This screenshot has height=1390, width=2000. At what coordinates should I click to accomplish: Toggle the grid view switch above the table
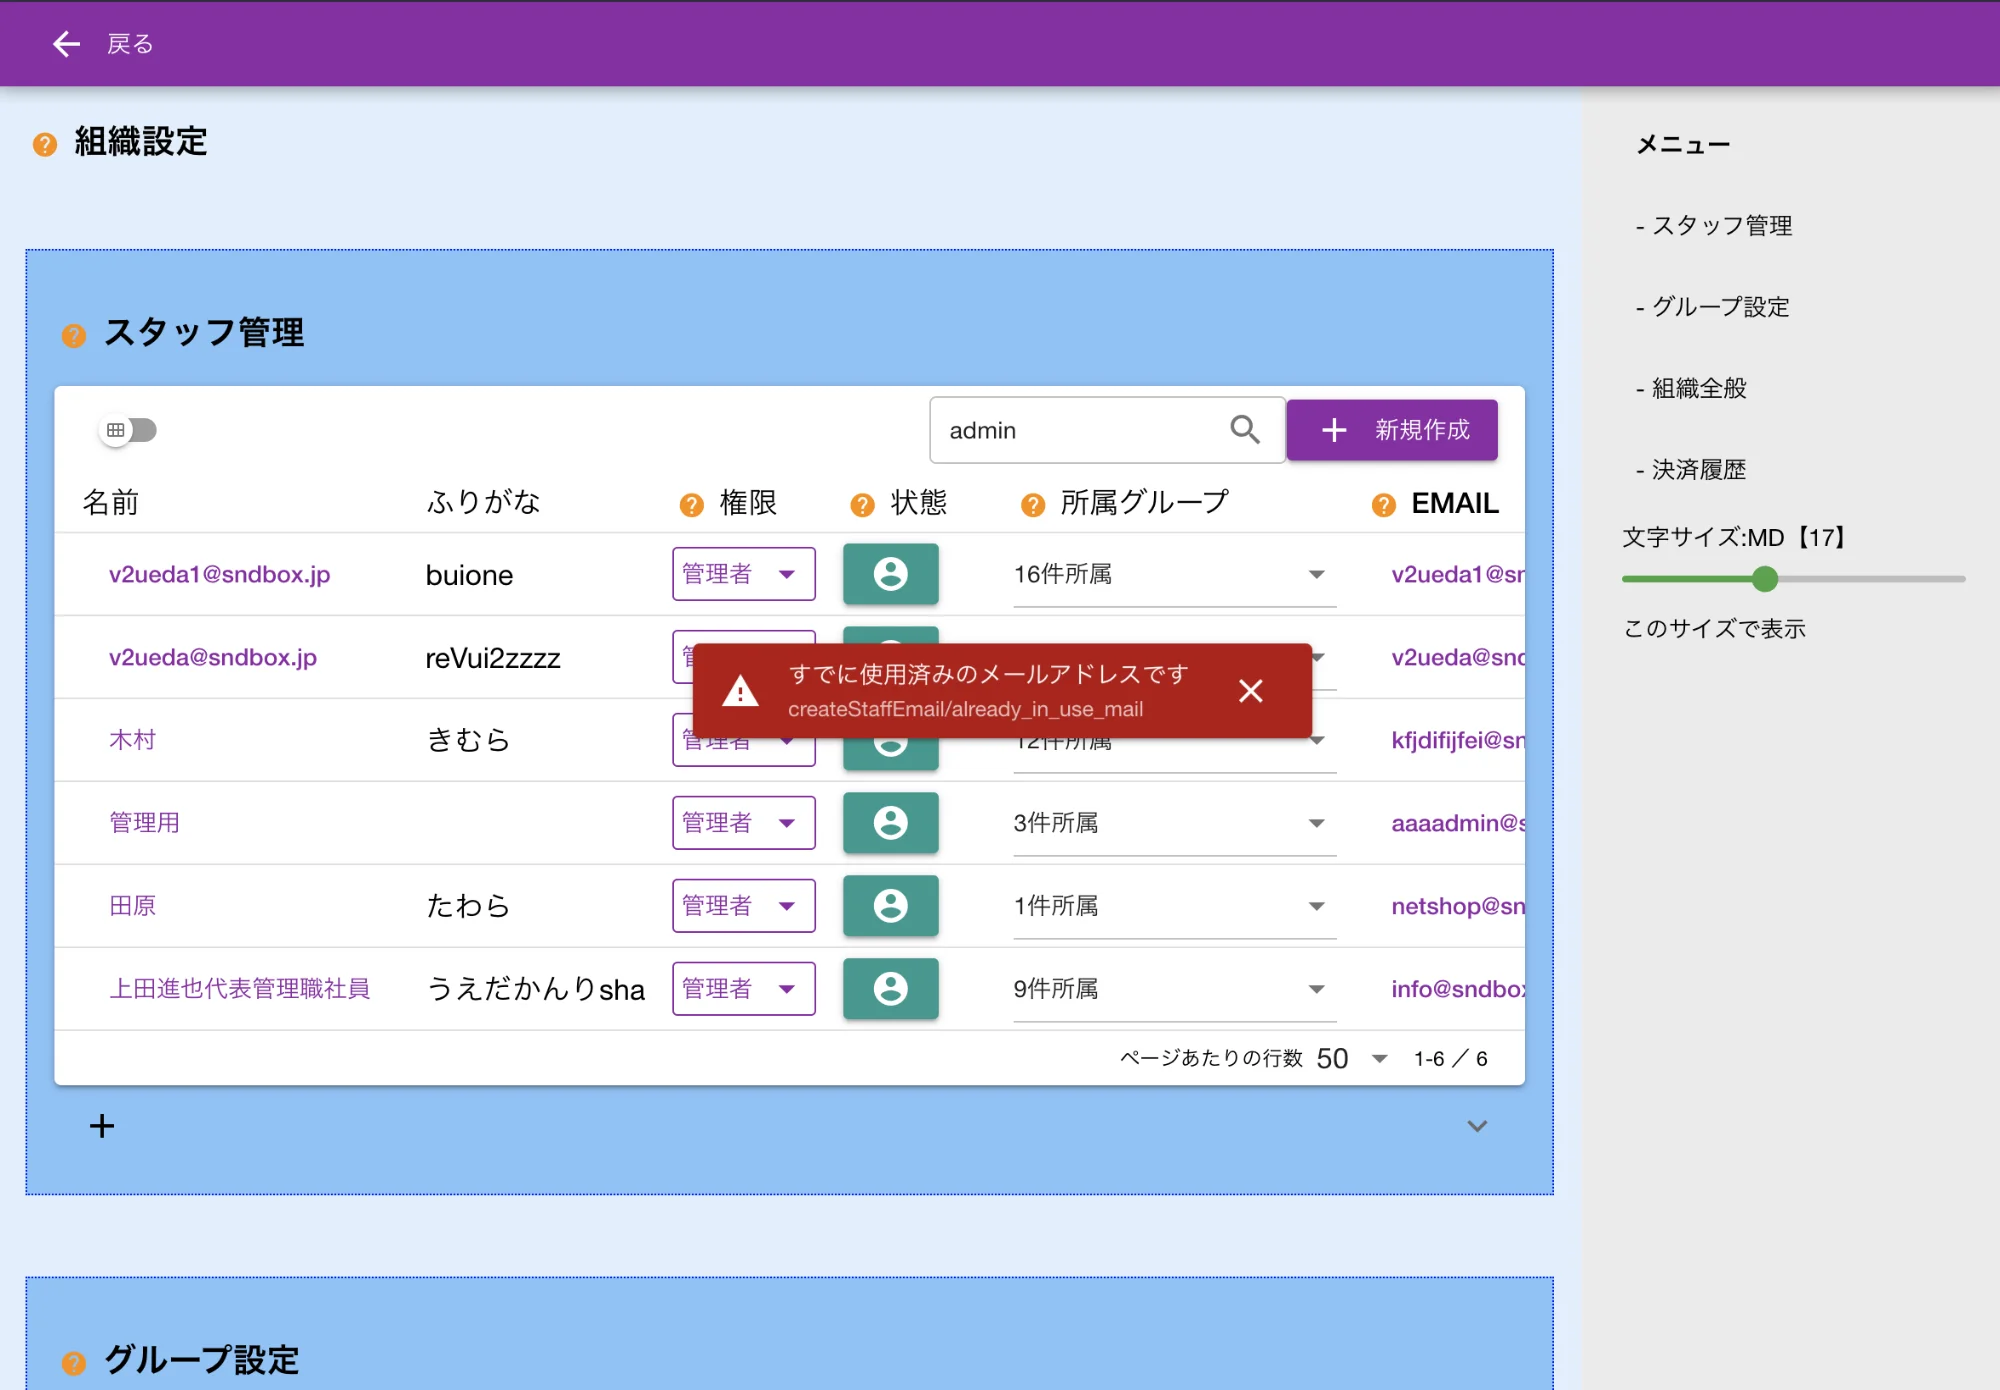(128, 430)
